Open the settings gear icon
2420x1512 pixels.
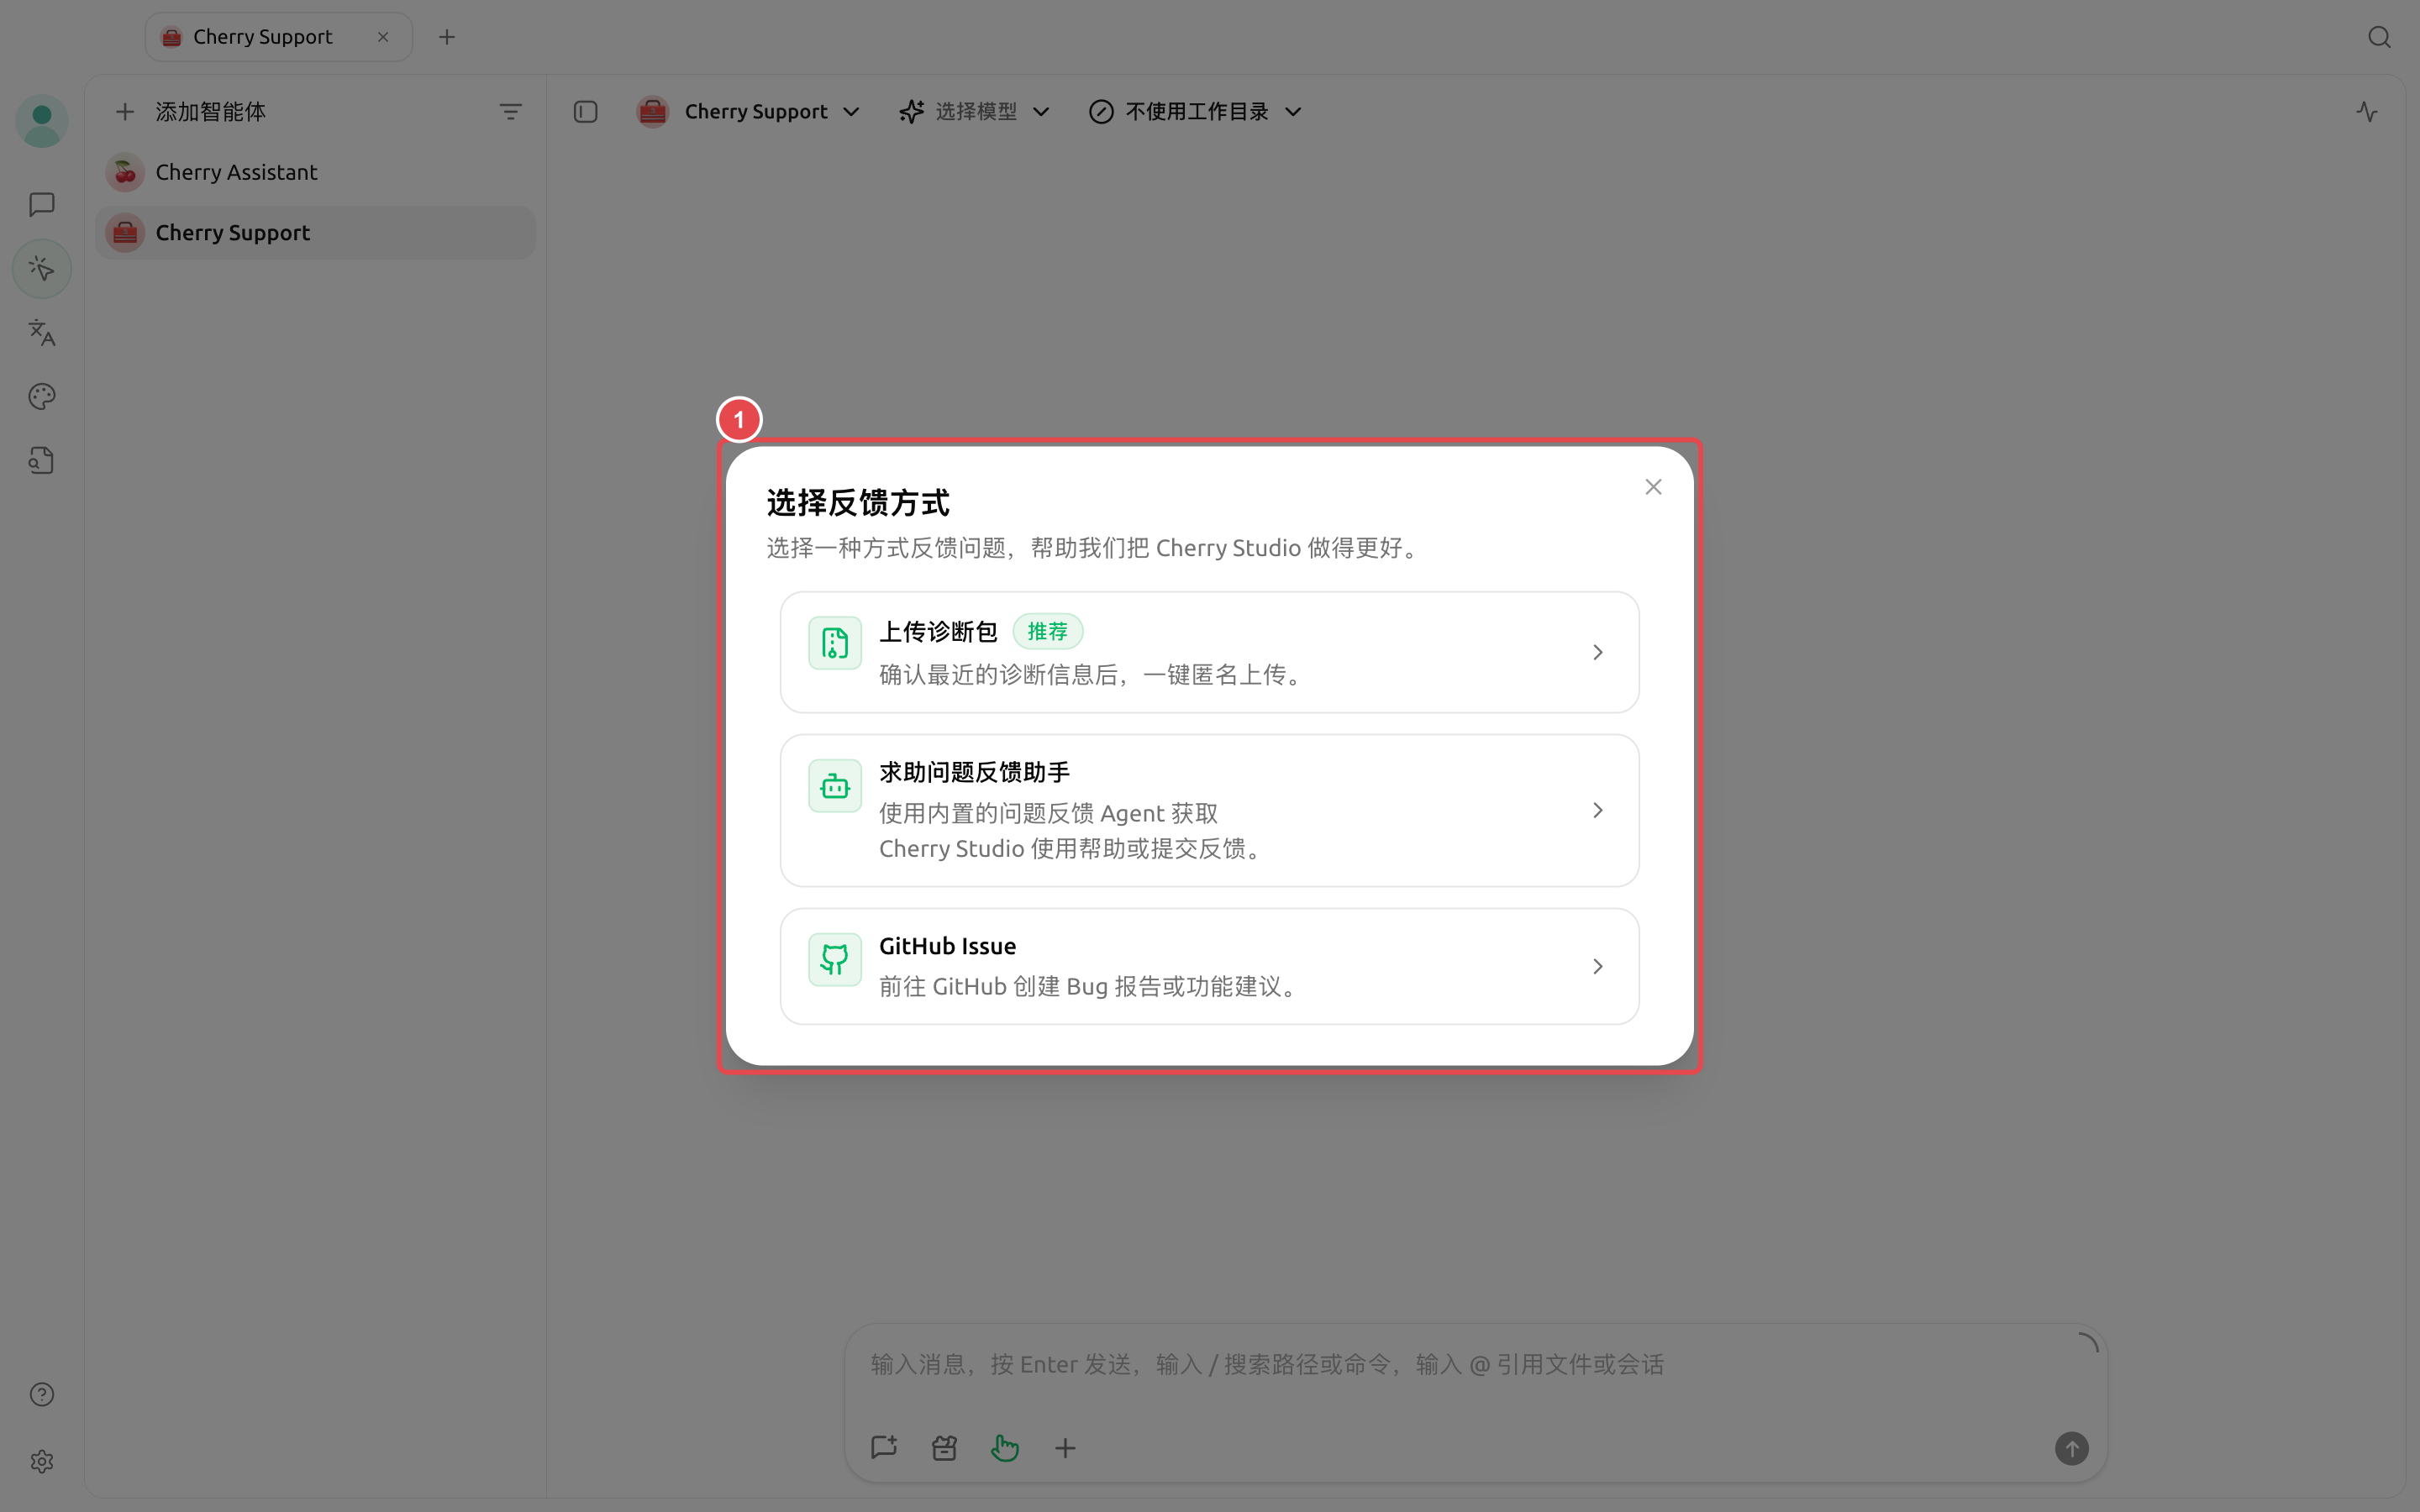pos(42,1461)
